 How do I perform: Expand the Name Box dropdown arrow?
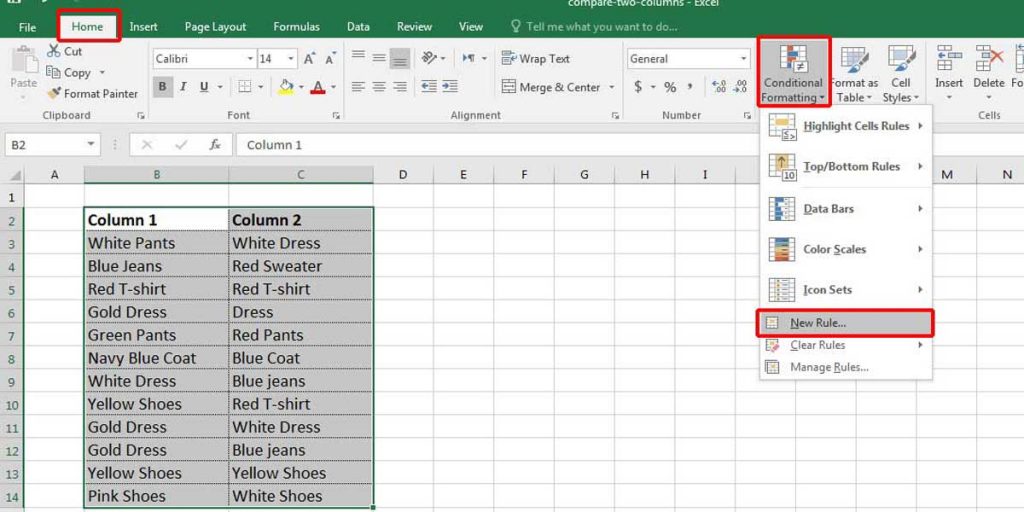click(91, 144)
